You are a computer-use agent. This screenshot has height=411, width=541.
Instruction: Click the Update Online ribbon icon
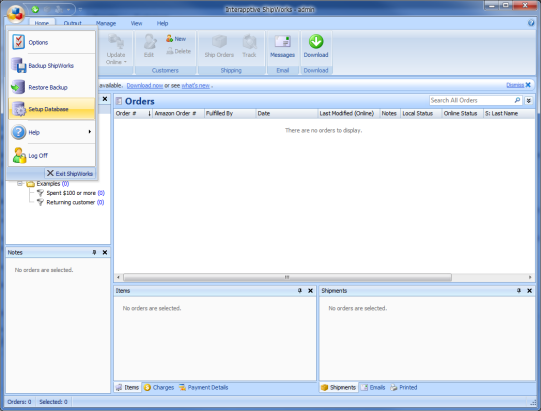click(116, 41)
